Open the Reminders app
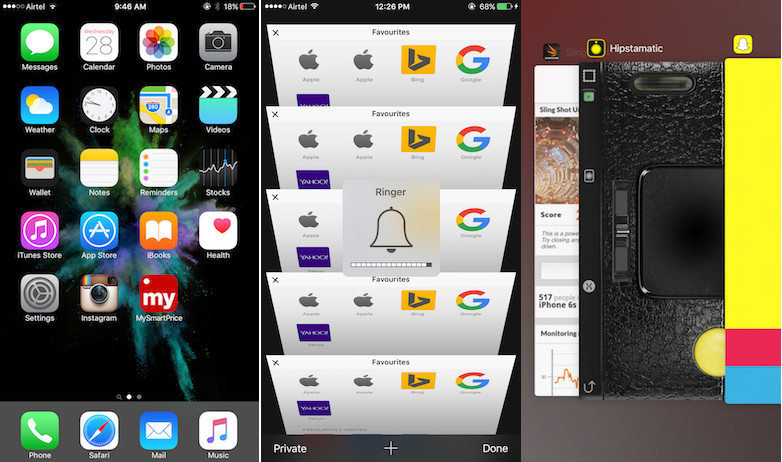Viewport: 782px width, 462px height. (x=159, y=168)
